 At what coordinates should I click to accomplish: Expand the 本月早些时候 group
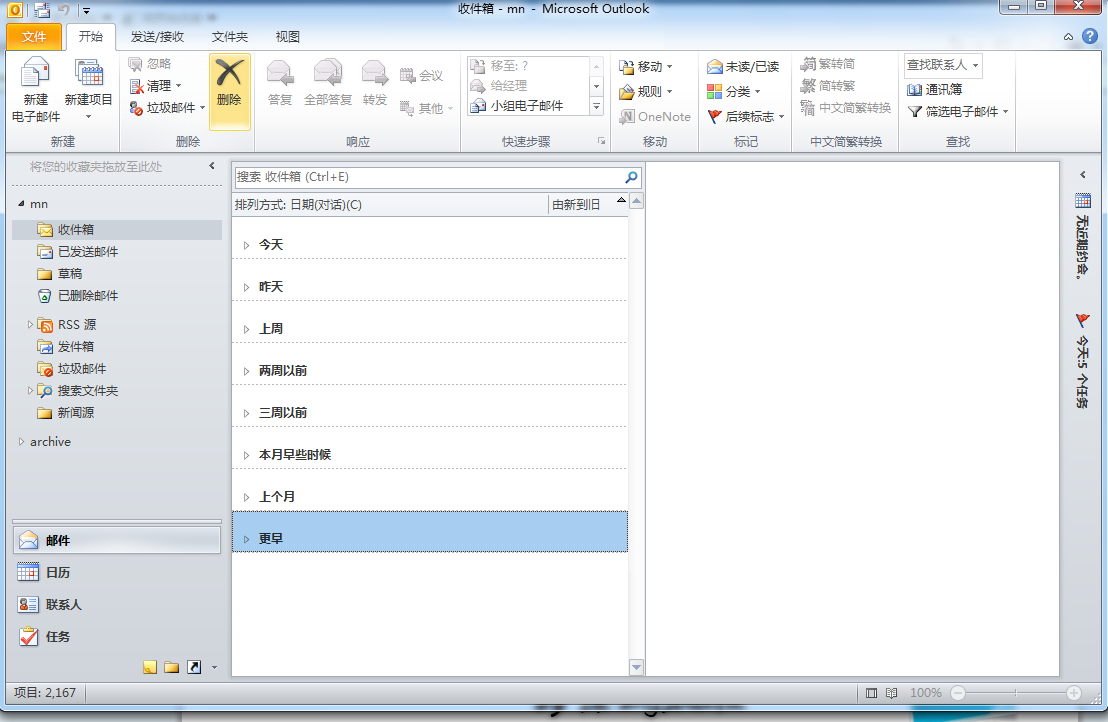(247, 455)
